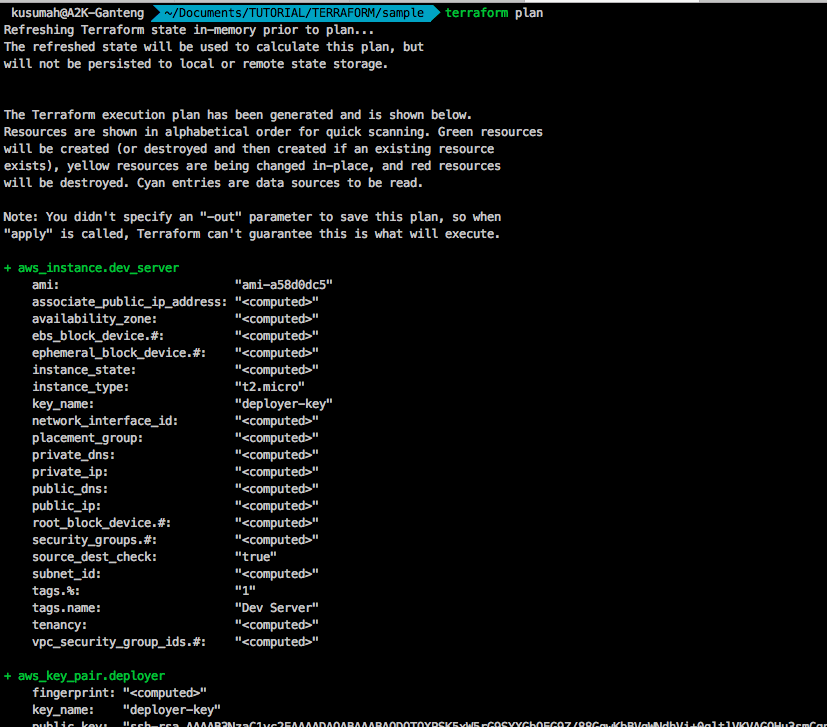Click the associate_public_ip_address attribute name

tap(129, 302)
